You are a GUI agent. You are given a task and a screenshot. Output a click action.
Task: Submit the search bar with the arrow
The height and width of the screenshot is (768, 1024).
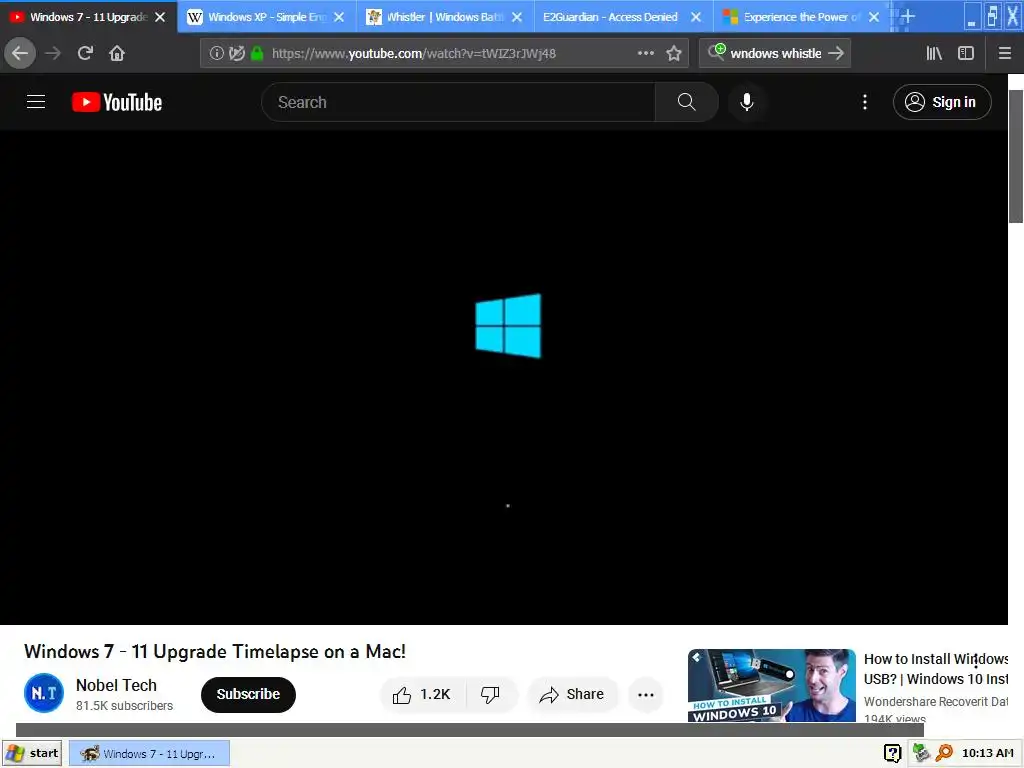(836, 53)
